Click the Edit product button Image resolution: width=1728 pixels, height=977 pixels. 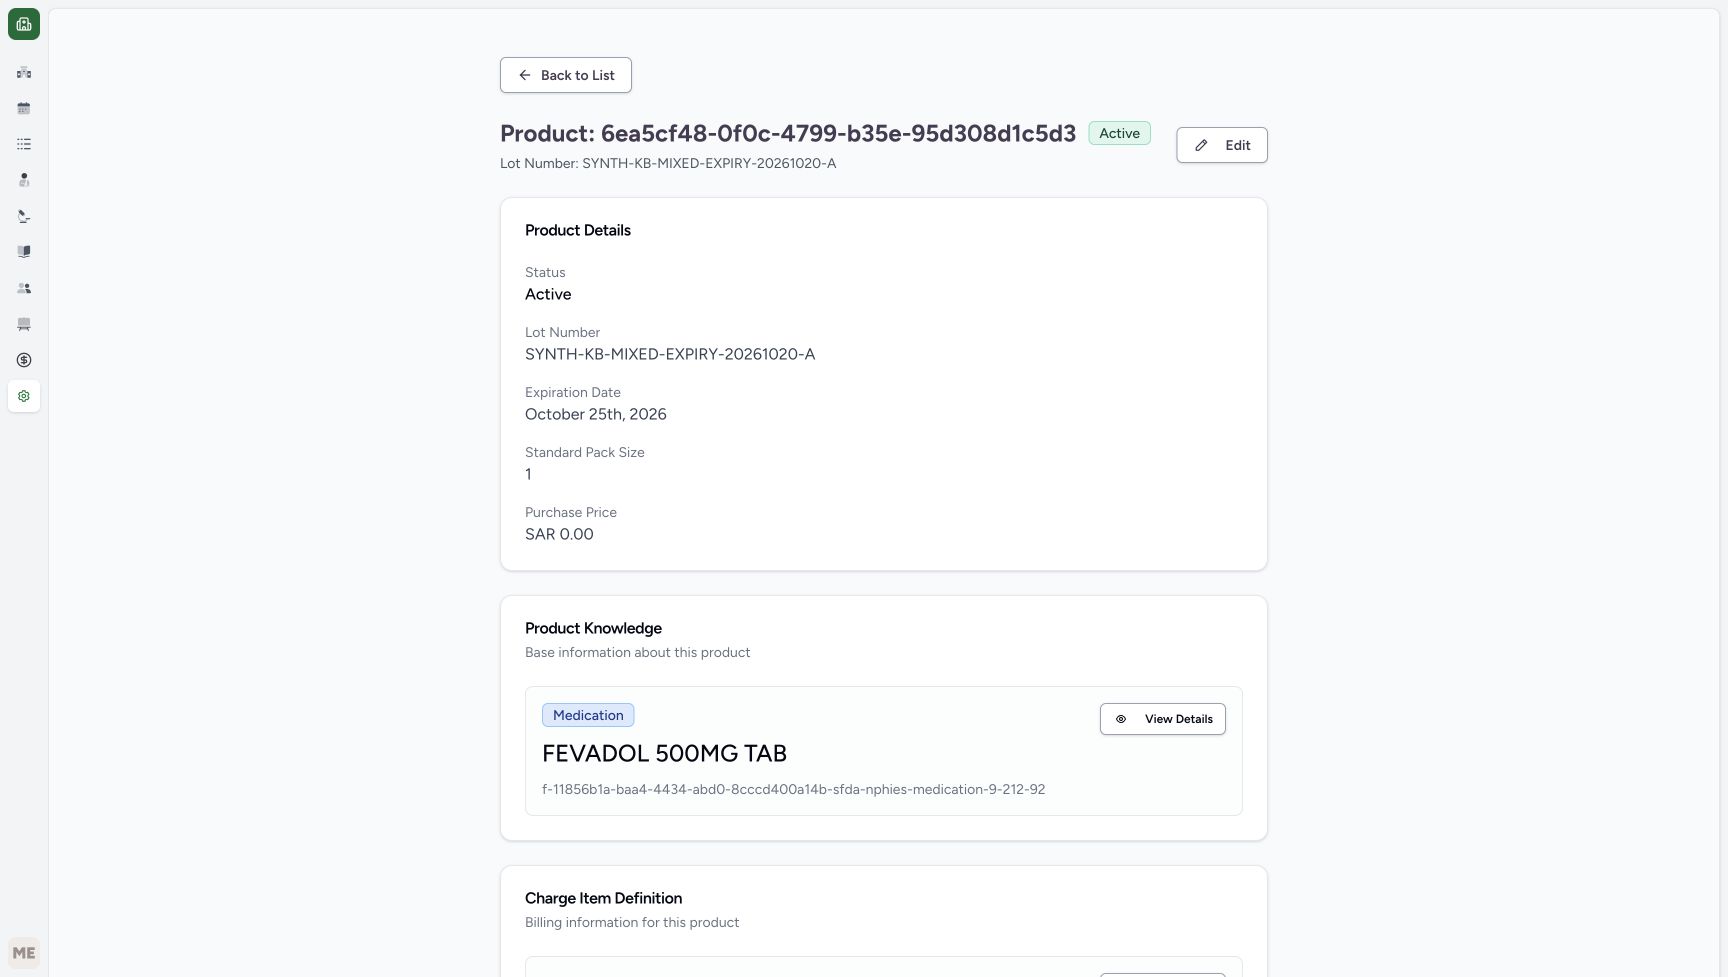click(x=1222, y=145)
